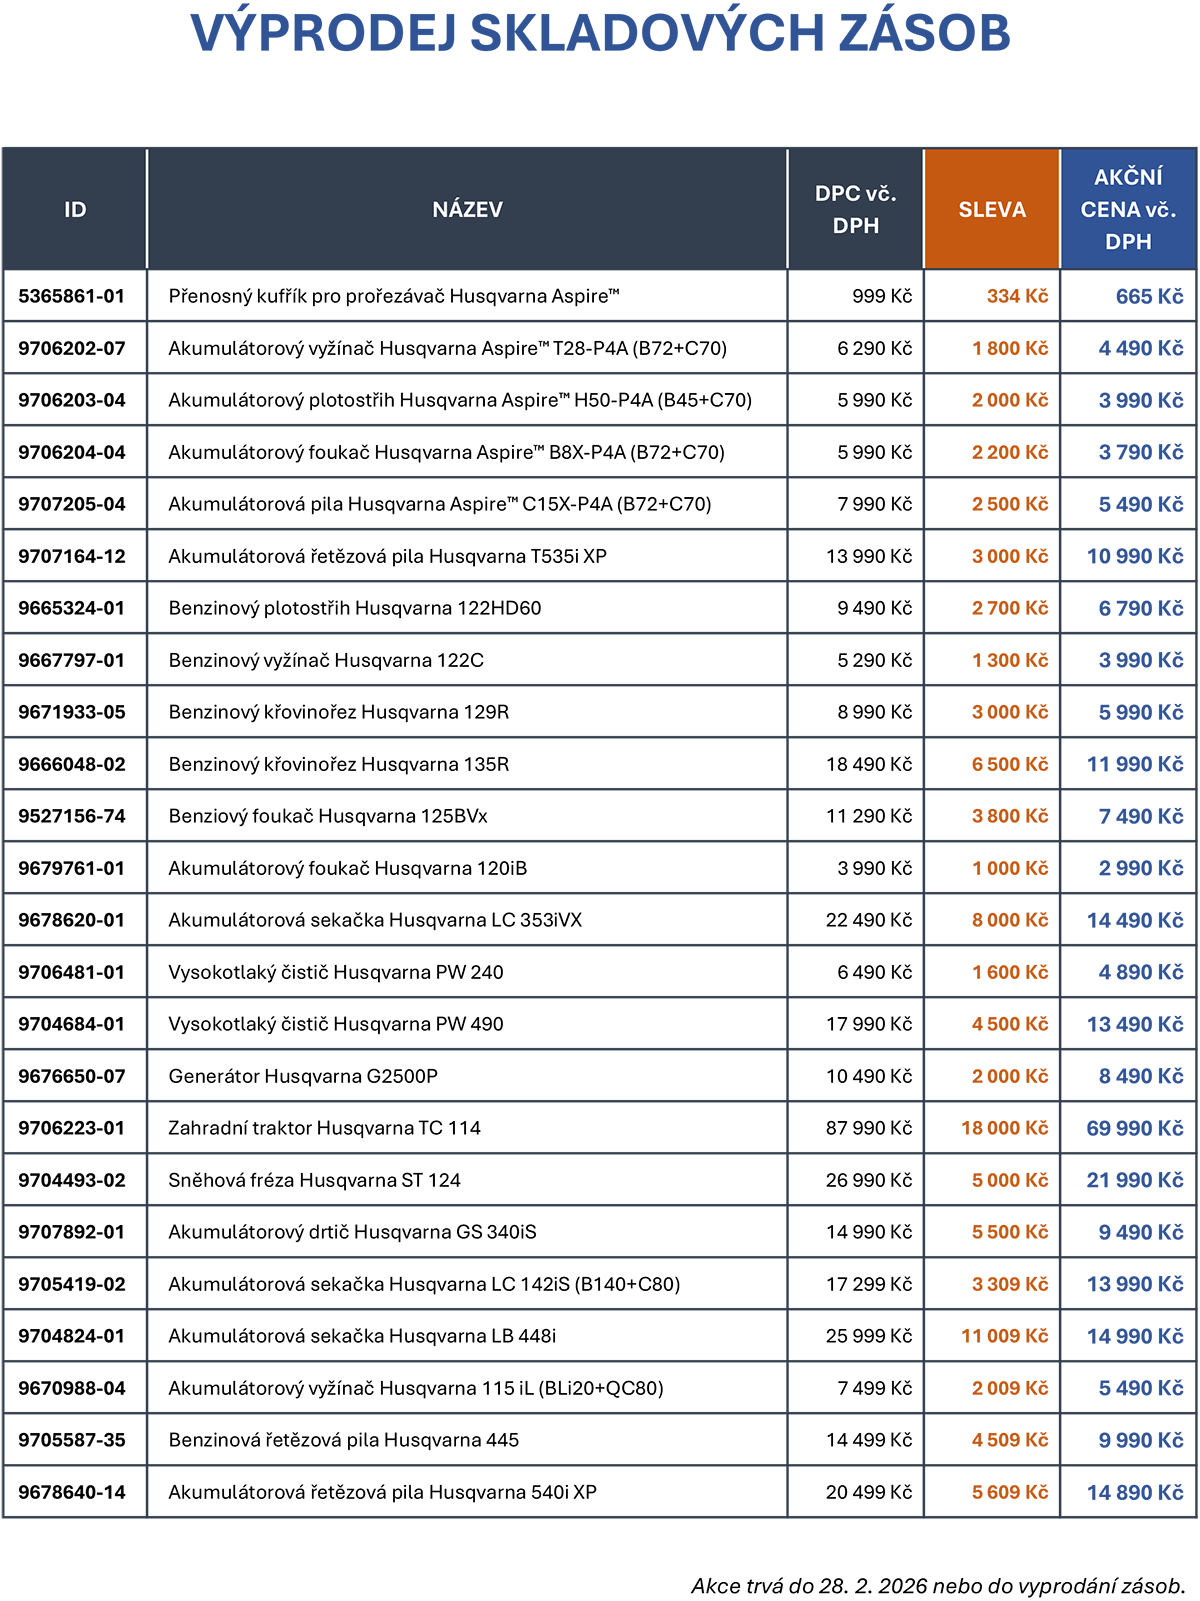Screen dimensions: 1200x1601
Task: Click the ID column header
Action: [x=75, y=210]
